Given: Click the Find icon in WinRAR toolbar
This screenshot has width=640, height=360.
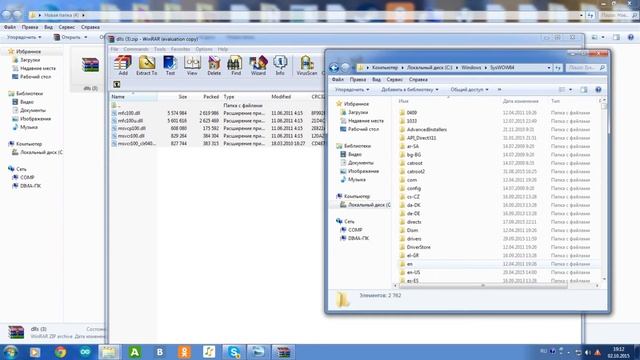Looking at the screenshot, I should (x=236, y=65).
